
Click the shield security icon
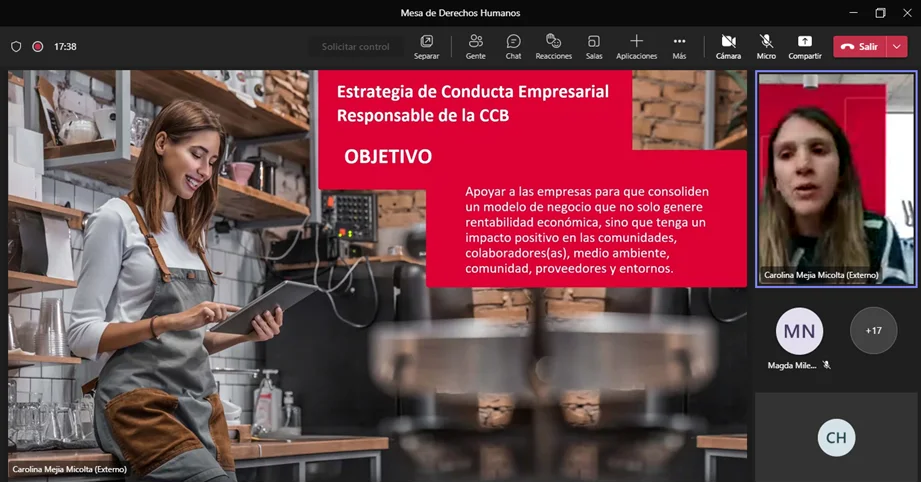tap(16, 46)
